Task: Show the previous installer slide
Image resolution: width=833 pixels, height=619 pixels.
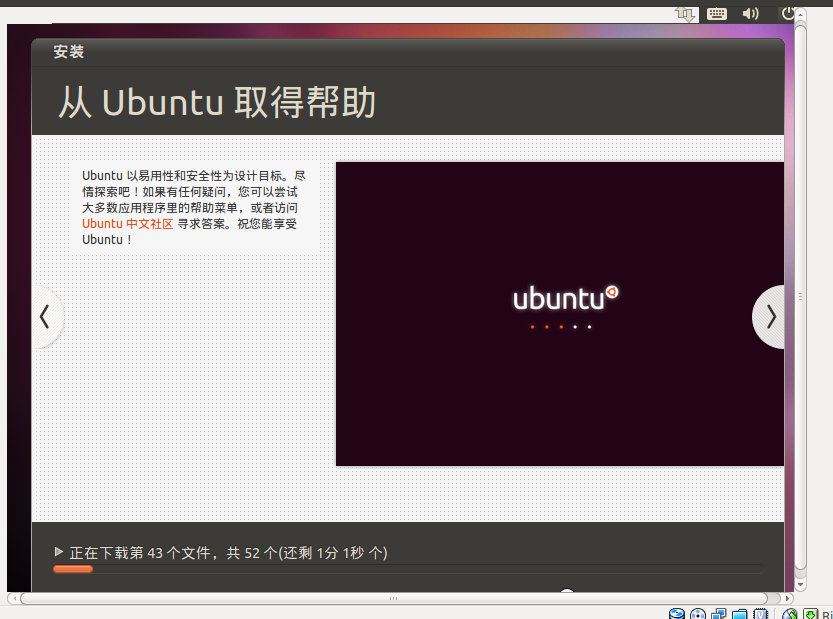Action: click(x=46, y=317)
